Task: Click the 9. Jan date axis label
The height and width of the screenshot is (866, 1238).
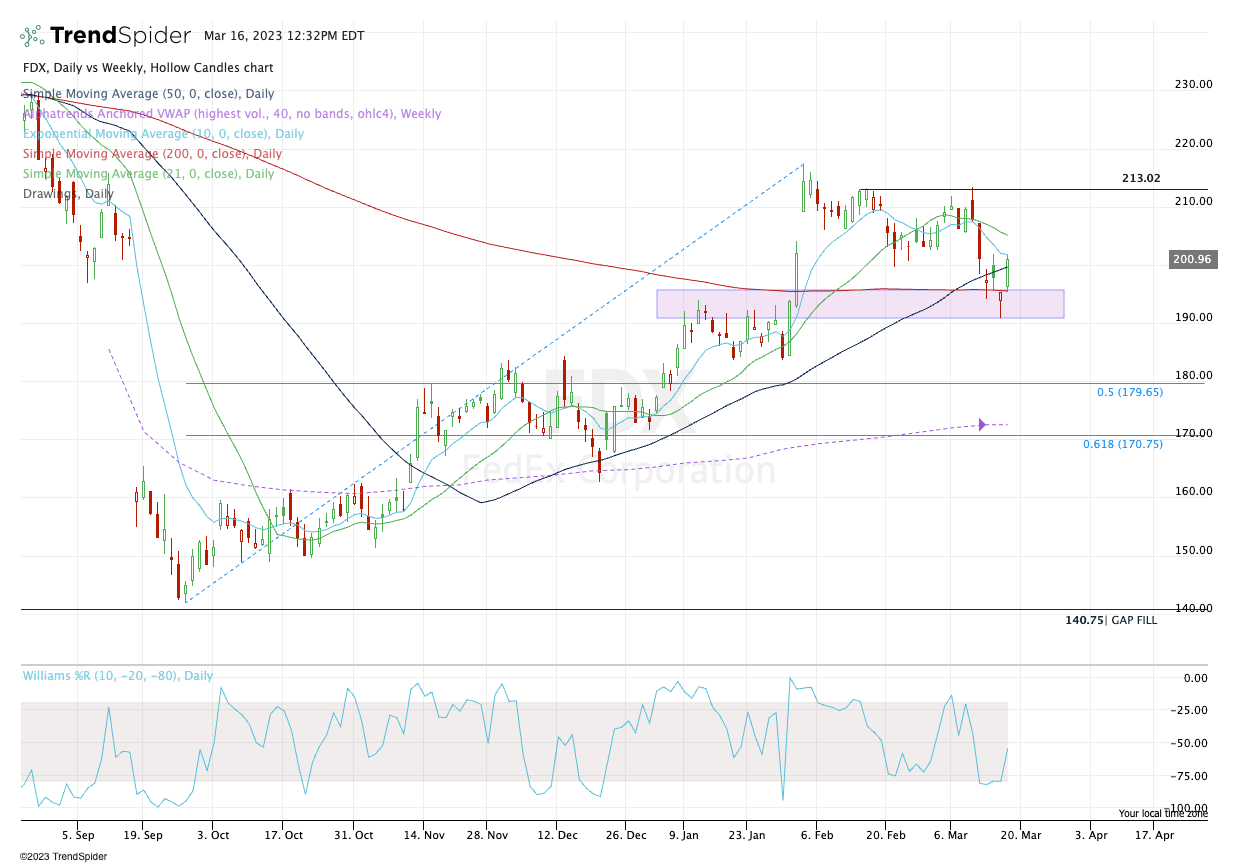Action: (x=684, y=834)
